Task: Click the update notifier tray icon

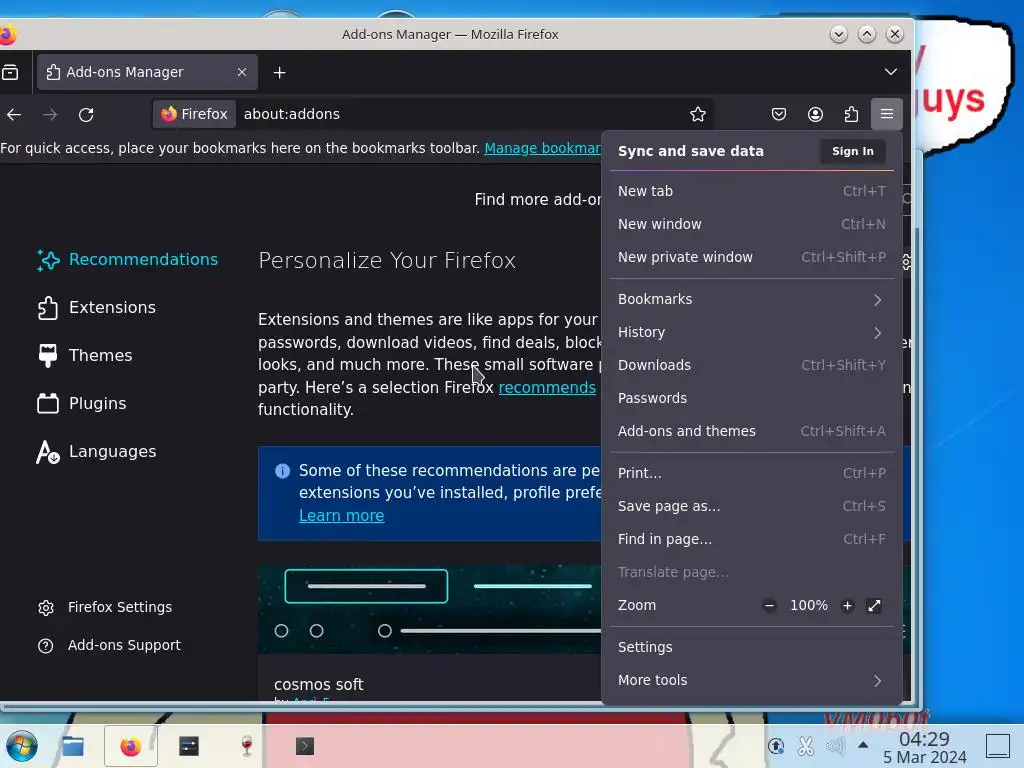Action: [x=776, y=745]
